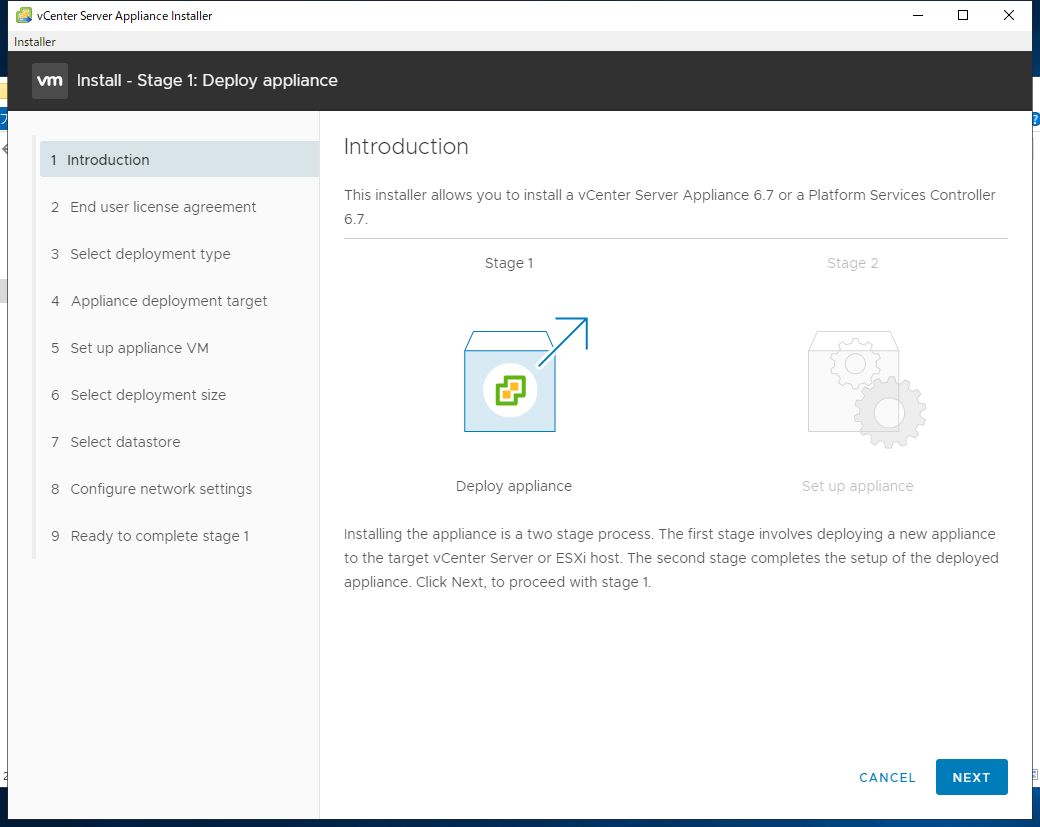Screen dimensions: 1040x827
Task: Click the CANCEL button
Action: [x=887, y=777]
